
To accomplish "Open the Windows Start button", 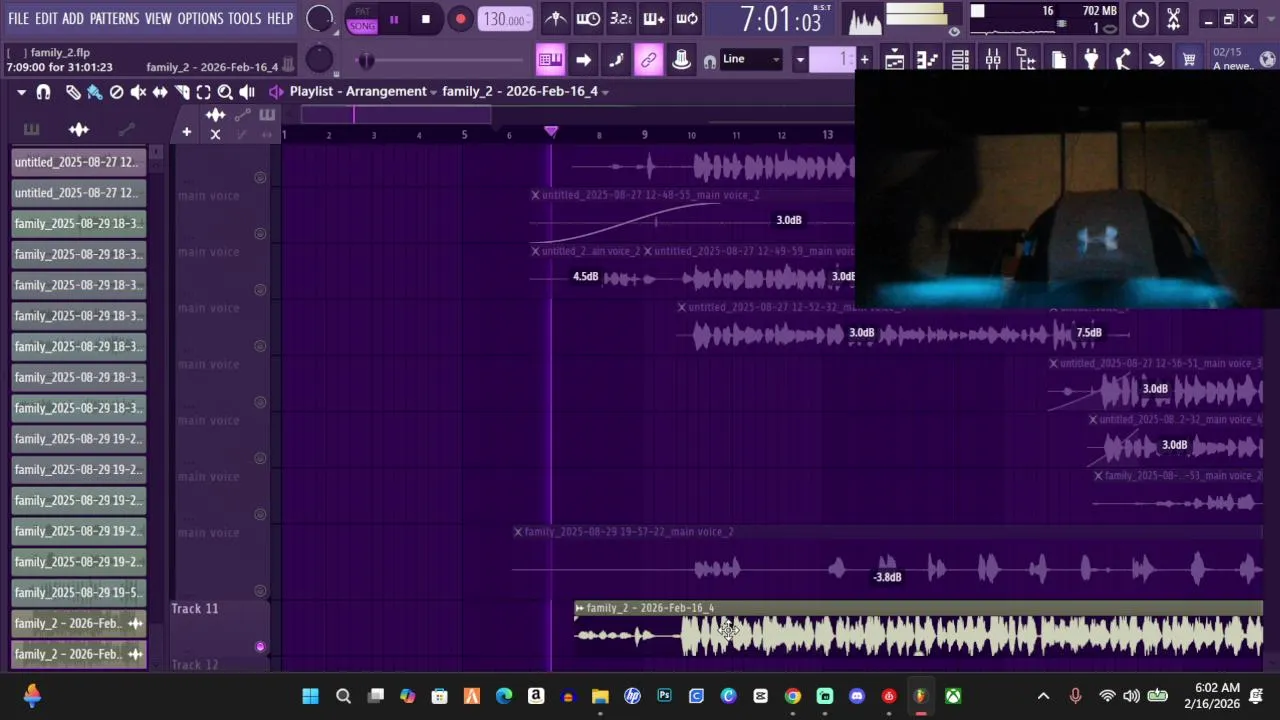I will 310,696.
